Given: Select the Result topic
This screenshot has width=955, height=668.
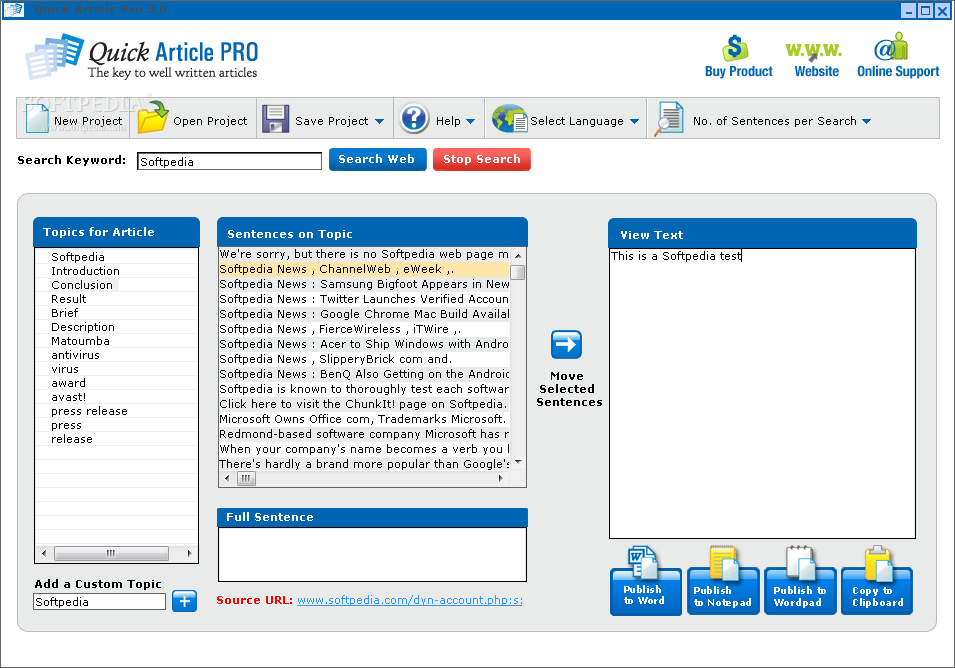Looking at the screenshot, I should (x=69, y=299).
